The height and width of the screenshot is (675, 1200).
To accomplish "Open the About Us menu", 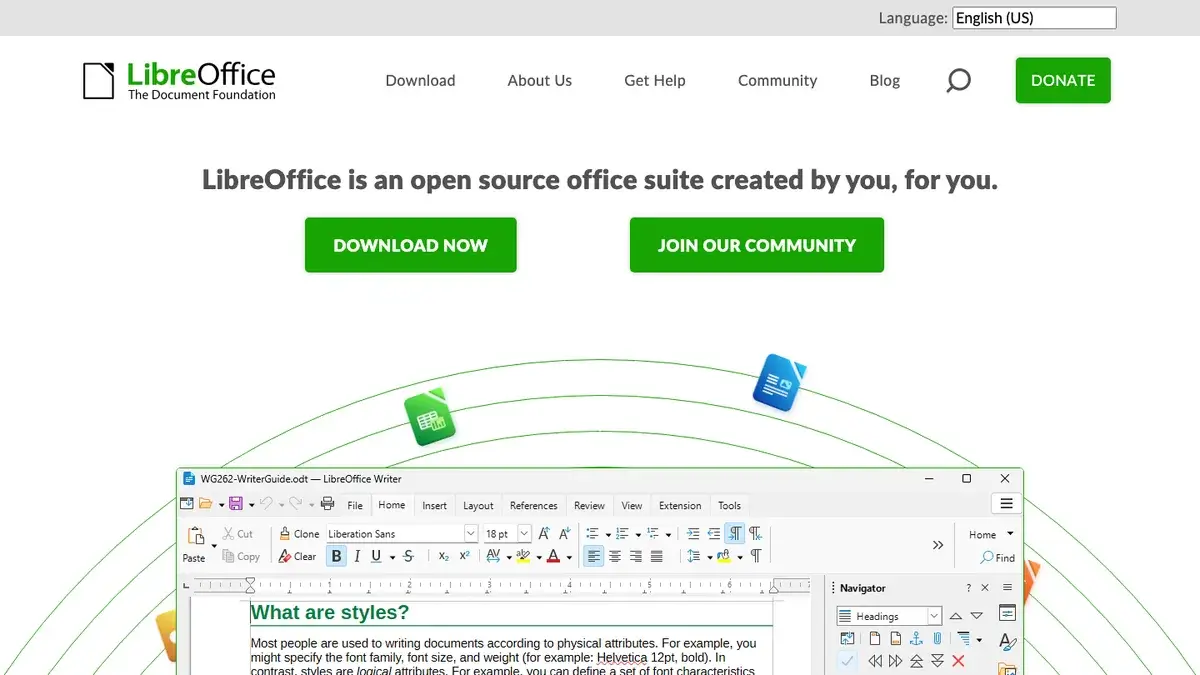I will pyautogui.click(x=540, y=80).
